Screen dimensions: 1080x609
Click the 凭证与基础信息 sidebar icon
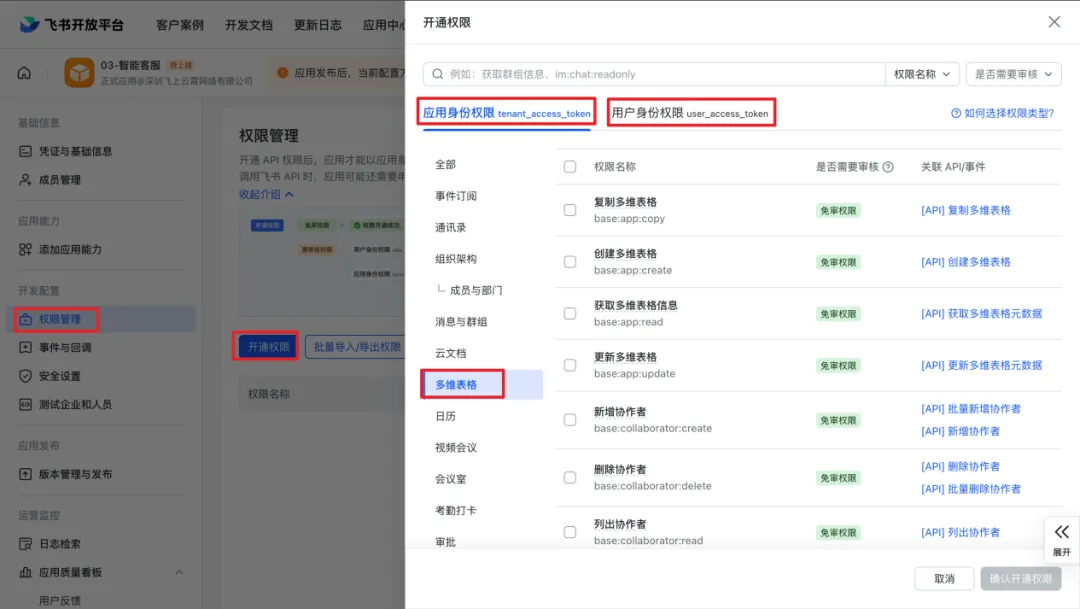[25, 151]
